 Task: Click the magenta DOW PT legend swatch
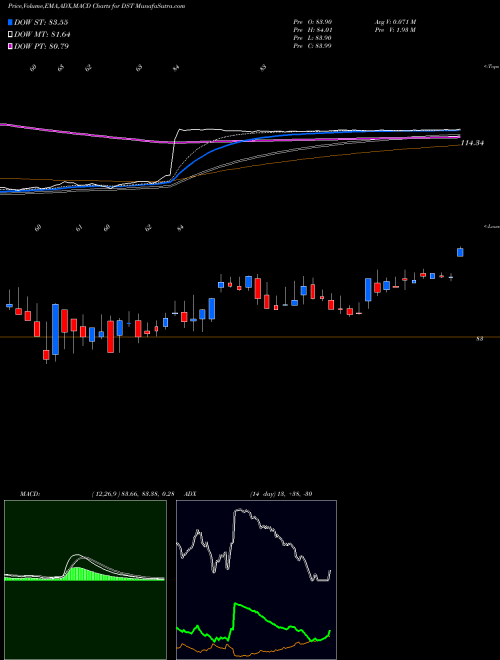11,46
